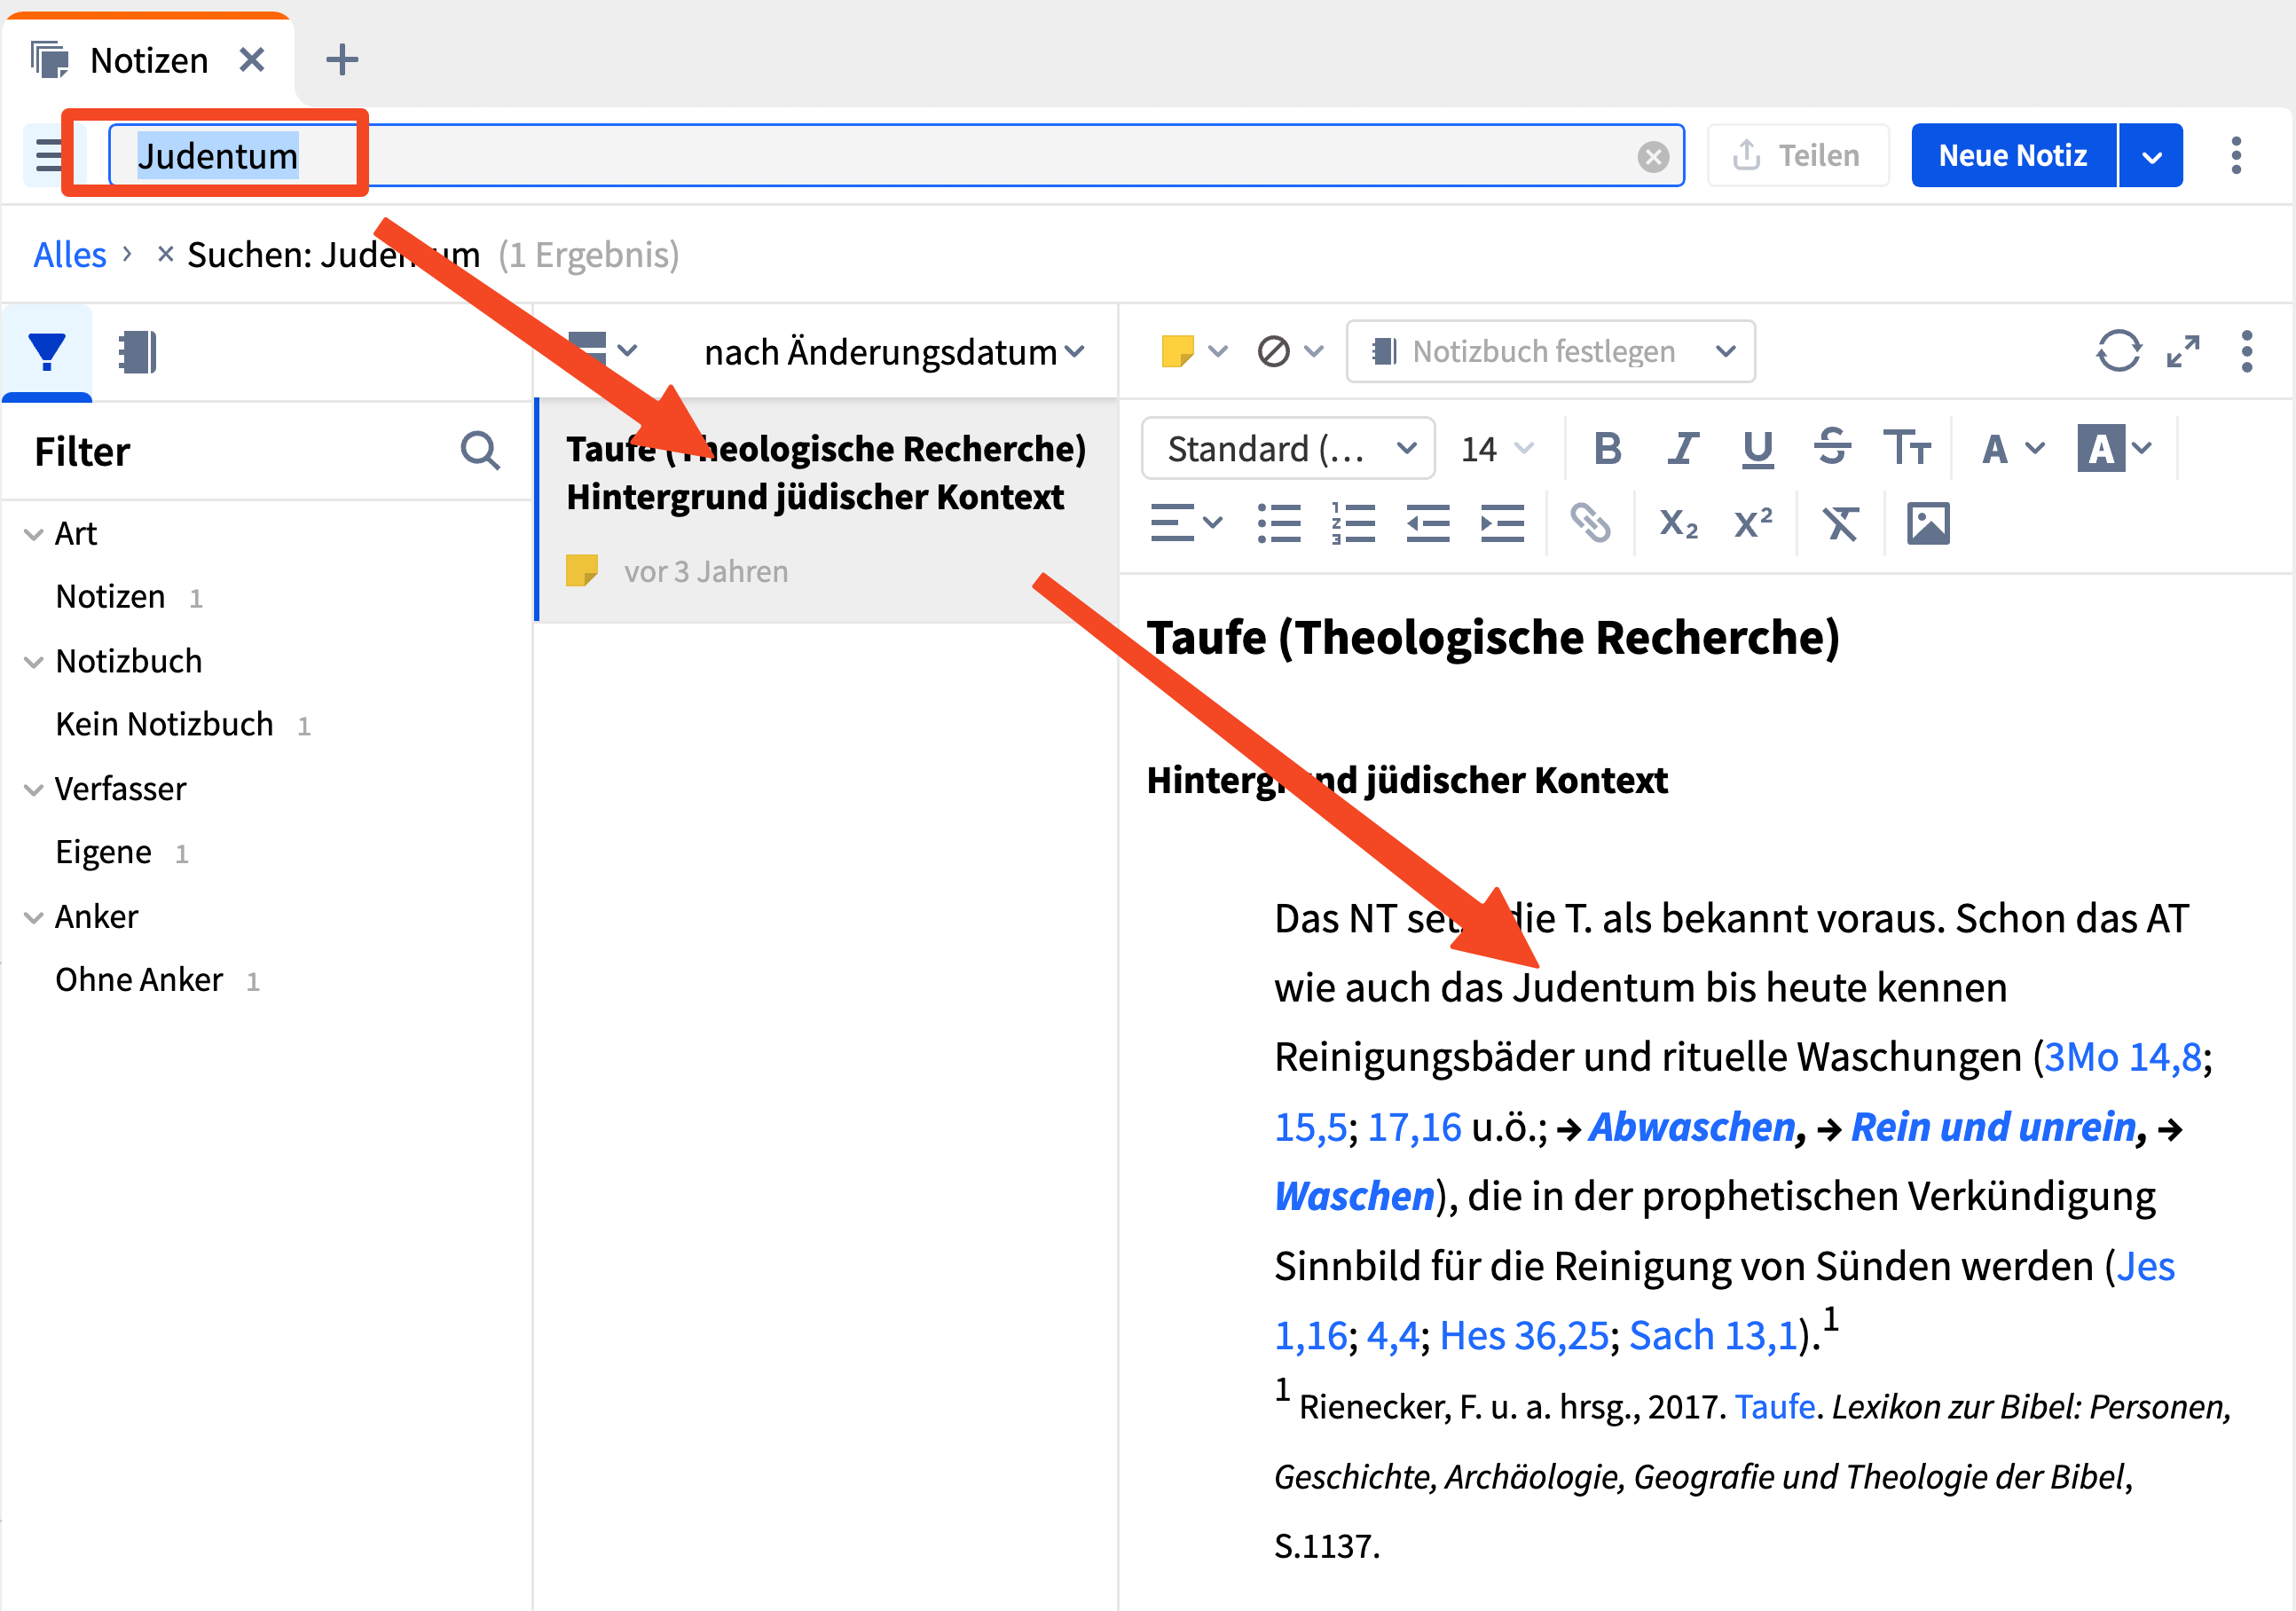2296x1611 pixels.
Task: Search within the Filter panel
Action: coord(480,451)
